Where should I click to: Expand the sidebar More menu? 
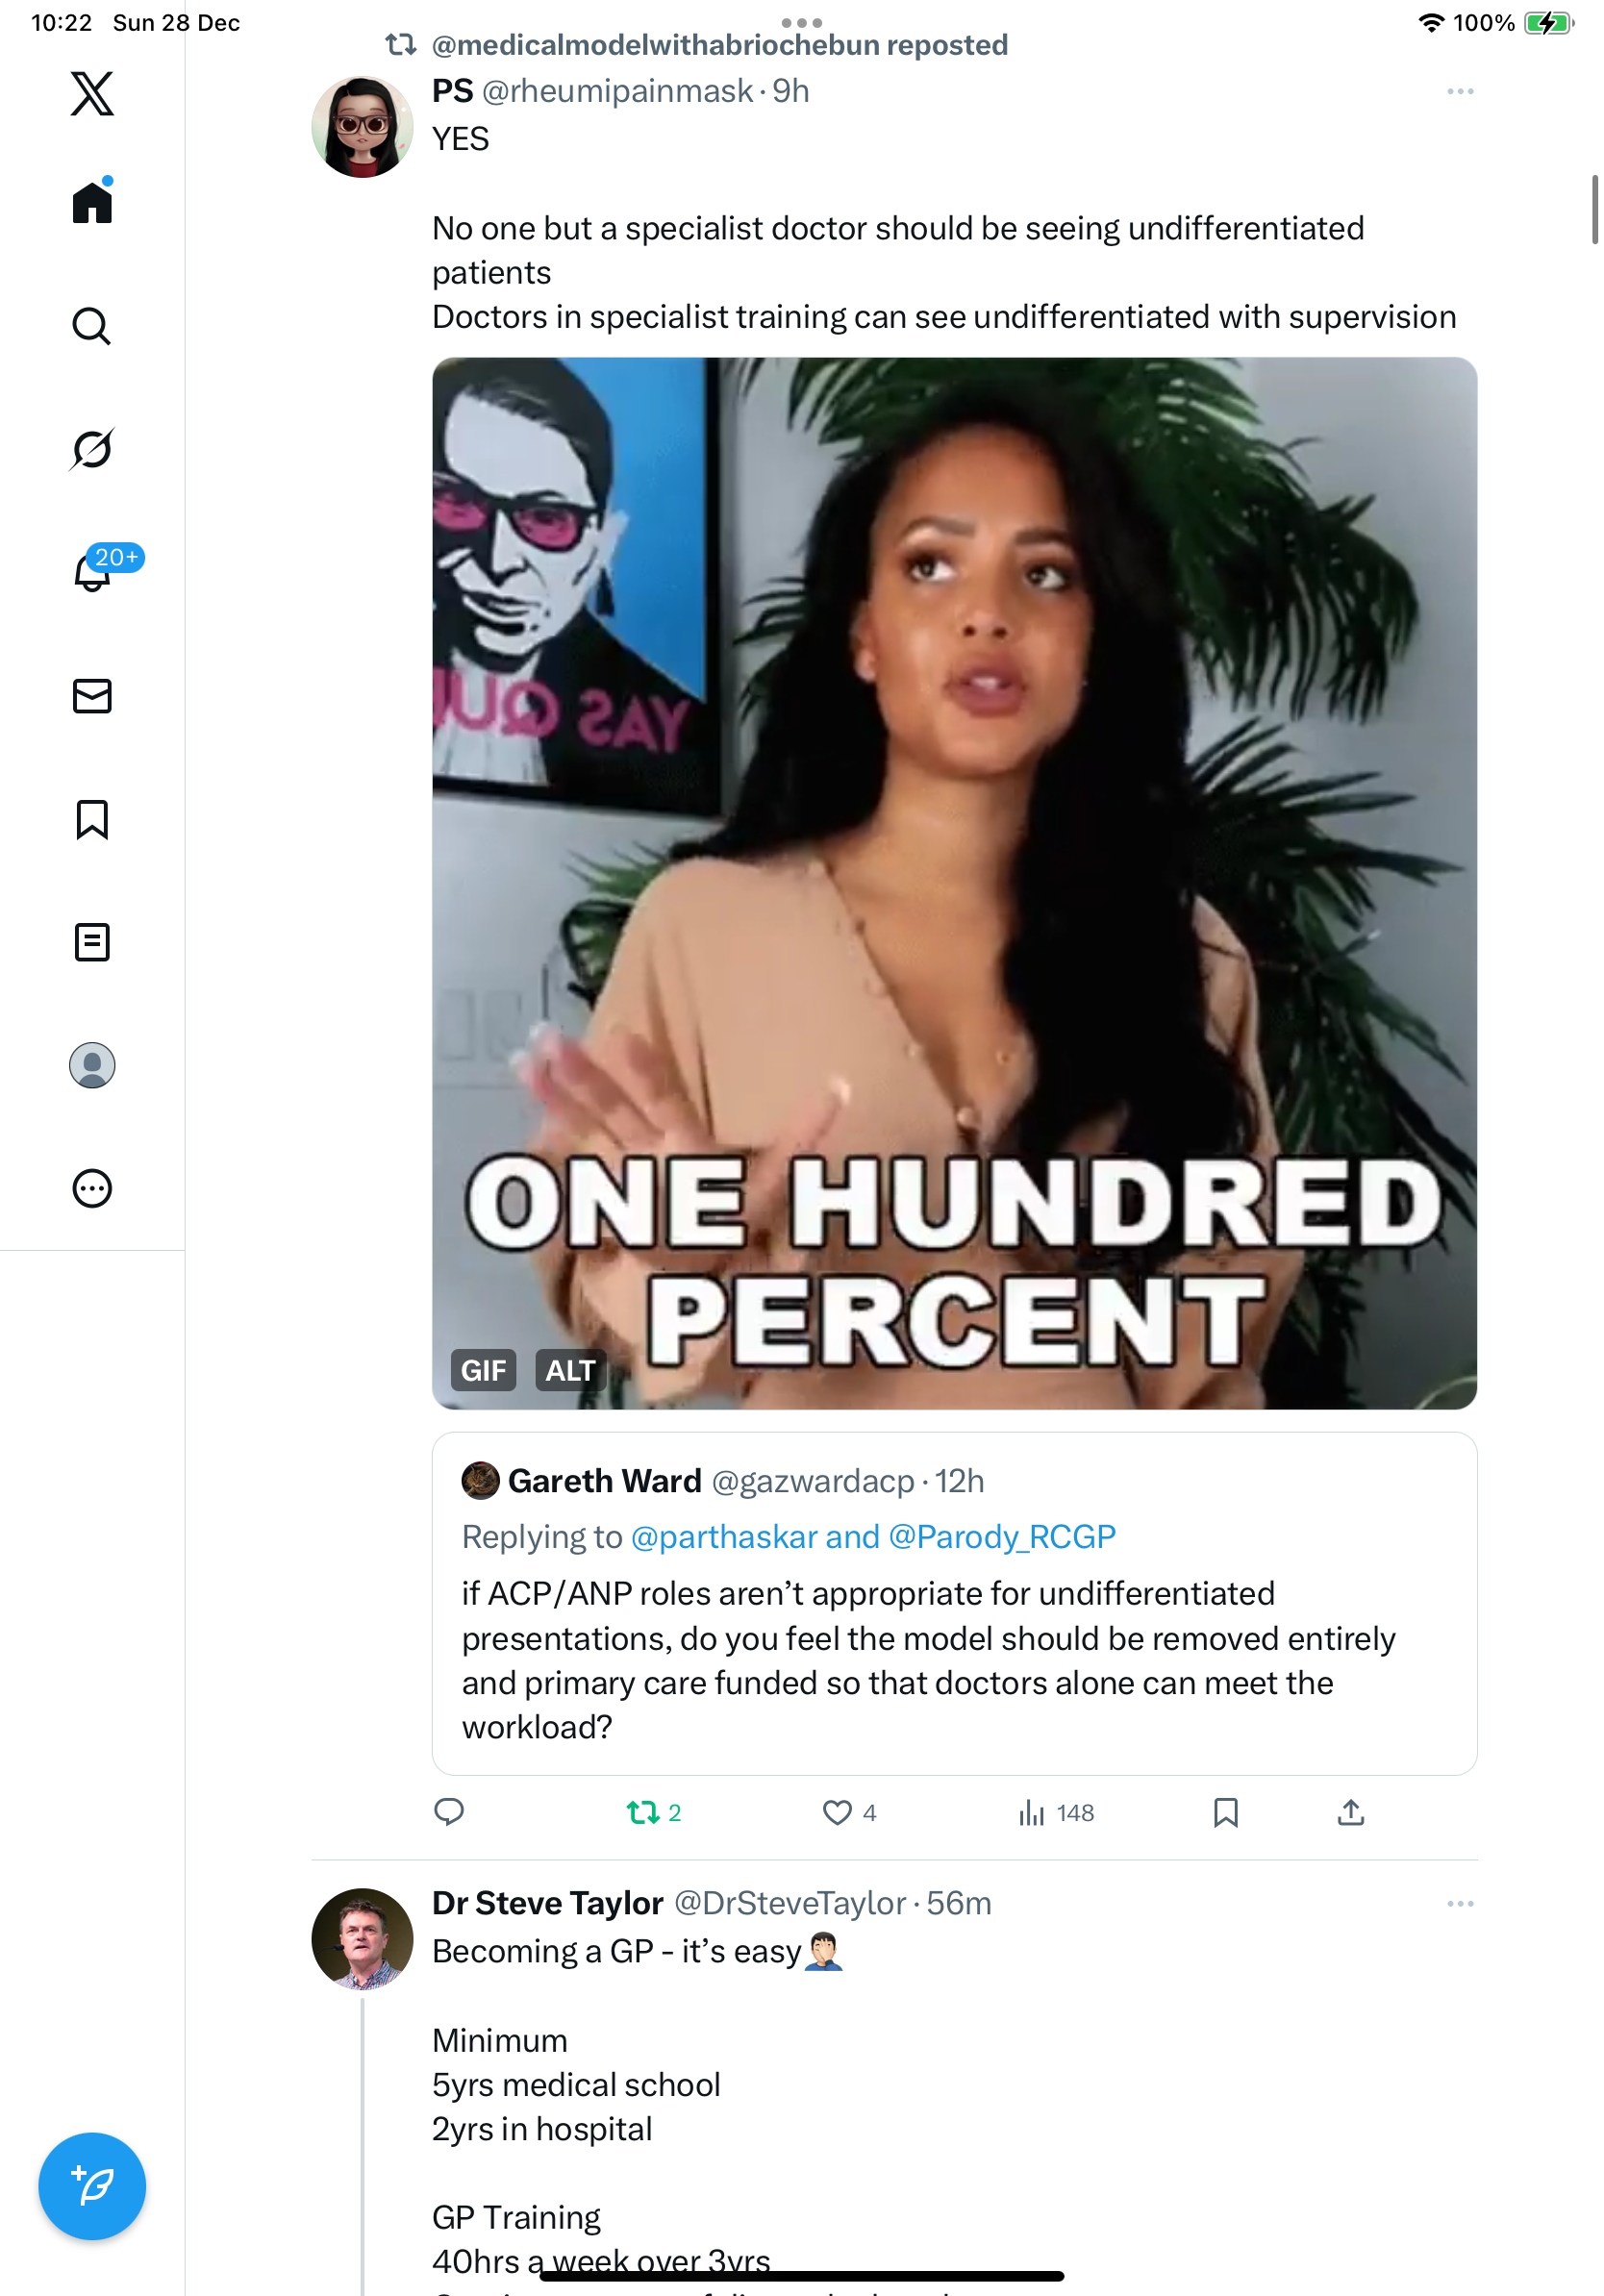pos(92,1188)
